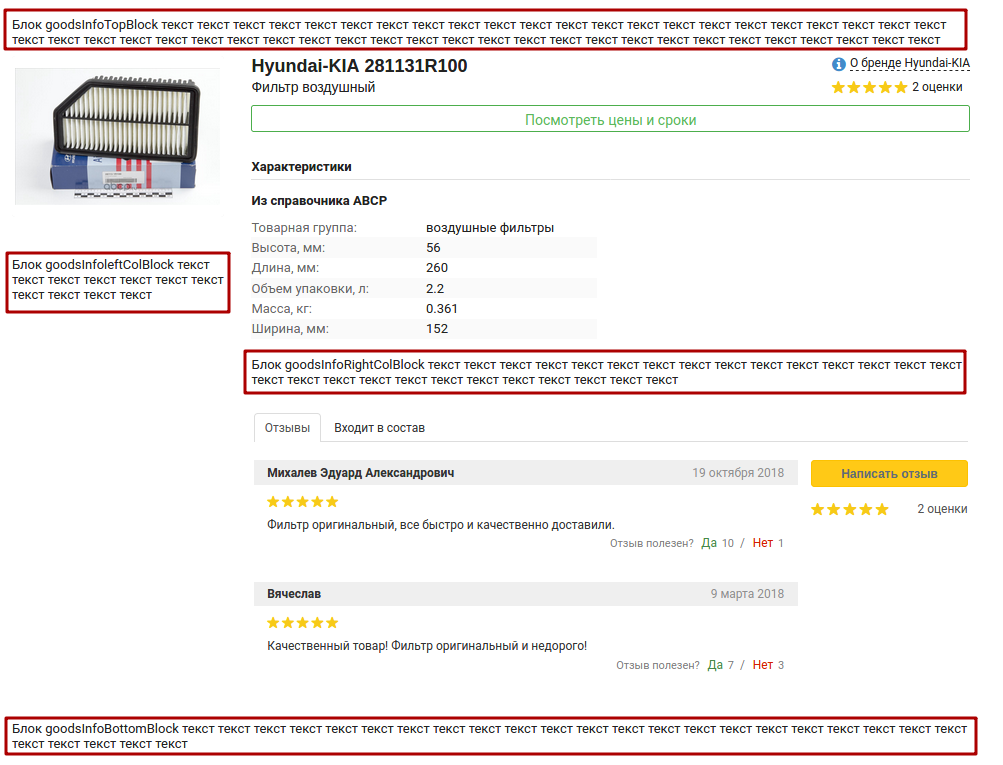The width and height of the screenshot is (1003, 765).
Task: Click the five-star rating in Вячеслав's review
Action: click(303, 623)
